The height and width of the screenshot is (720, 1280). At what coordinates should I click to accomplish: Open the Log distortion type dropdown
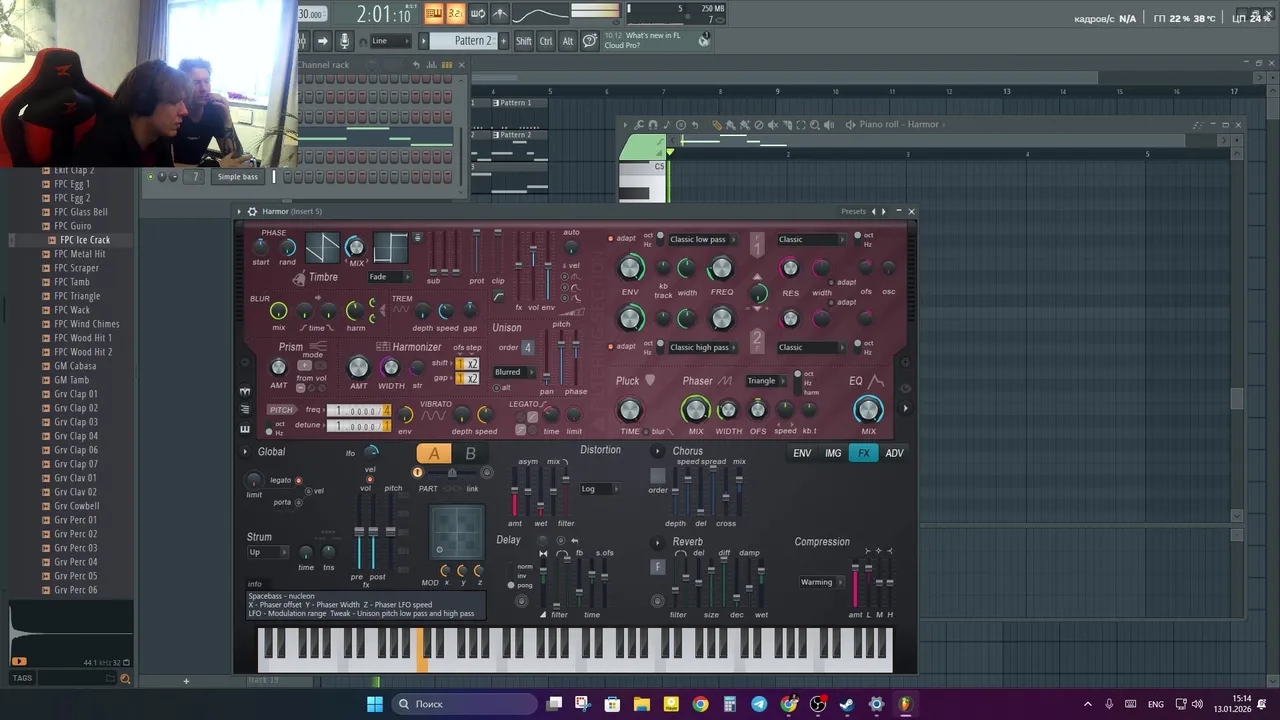coord(599,489)
